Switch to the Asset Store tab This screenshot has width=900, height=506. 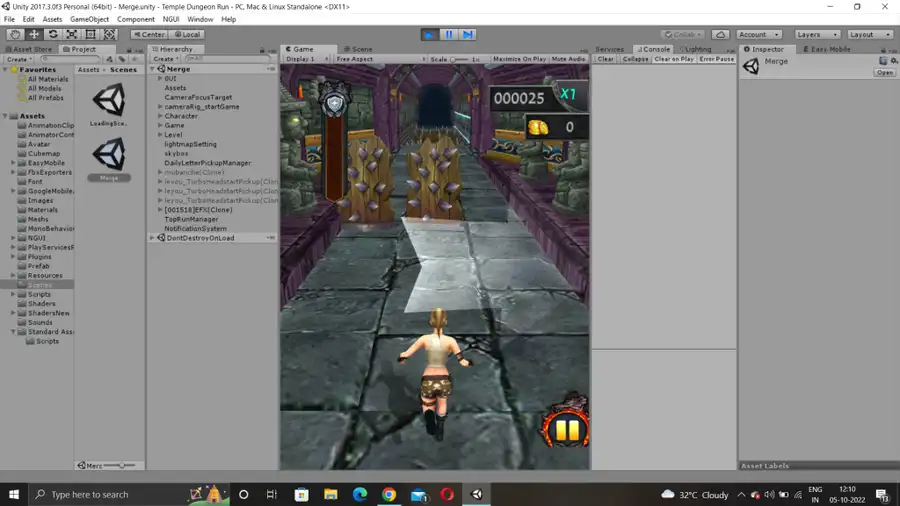click(28, 49)
